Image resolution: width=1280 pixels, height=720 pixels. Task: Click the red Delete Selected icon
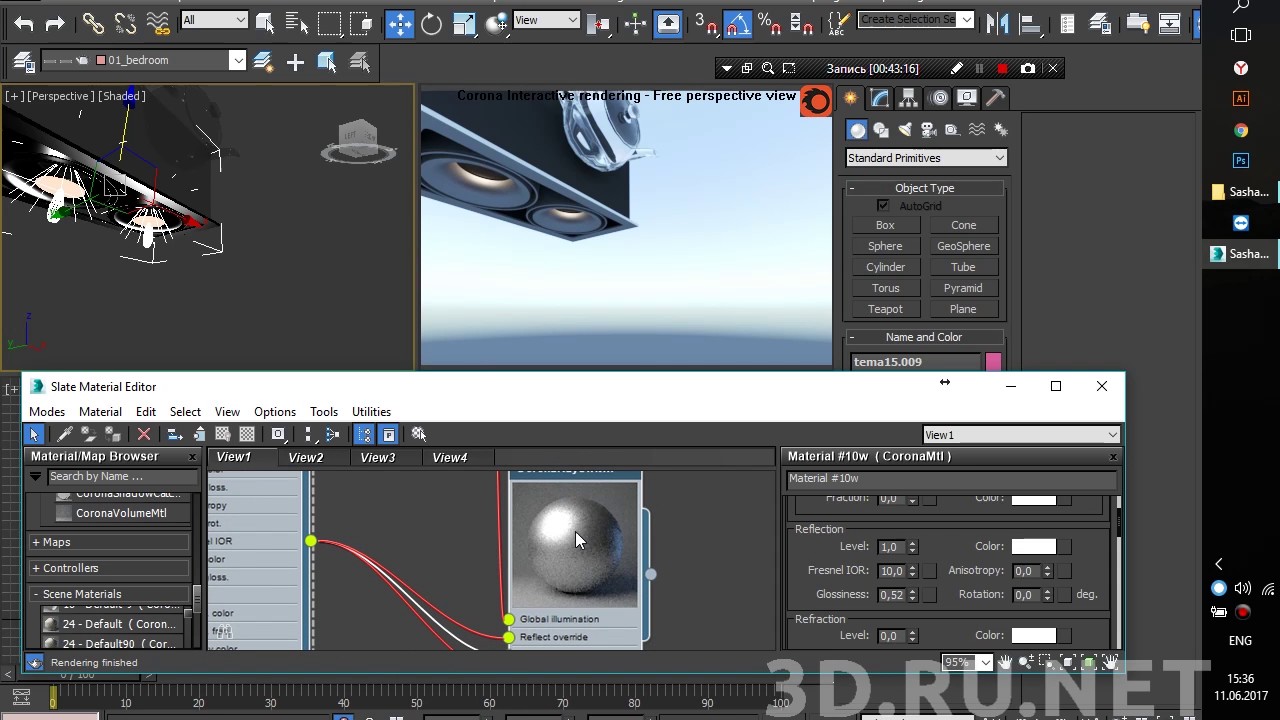(144, 434)
